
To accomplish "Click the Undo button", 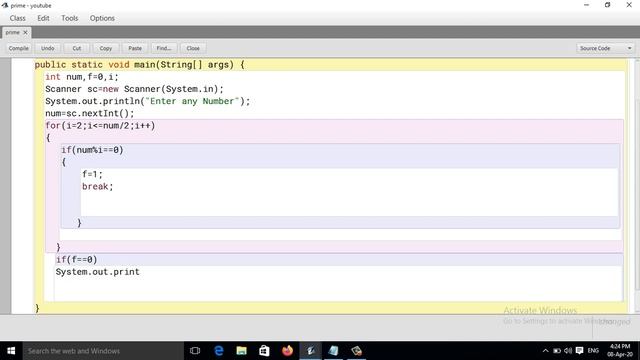I will tap(48, 48).
